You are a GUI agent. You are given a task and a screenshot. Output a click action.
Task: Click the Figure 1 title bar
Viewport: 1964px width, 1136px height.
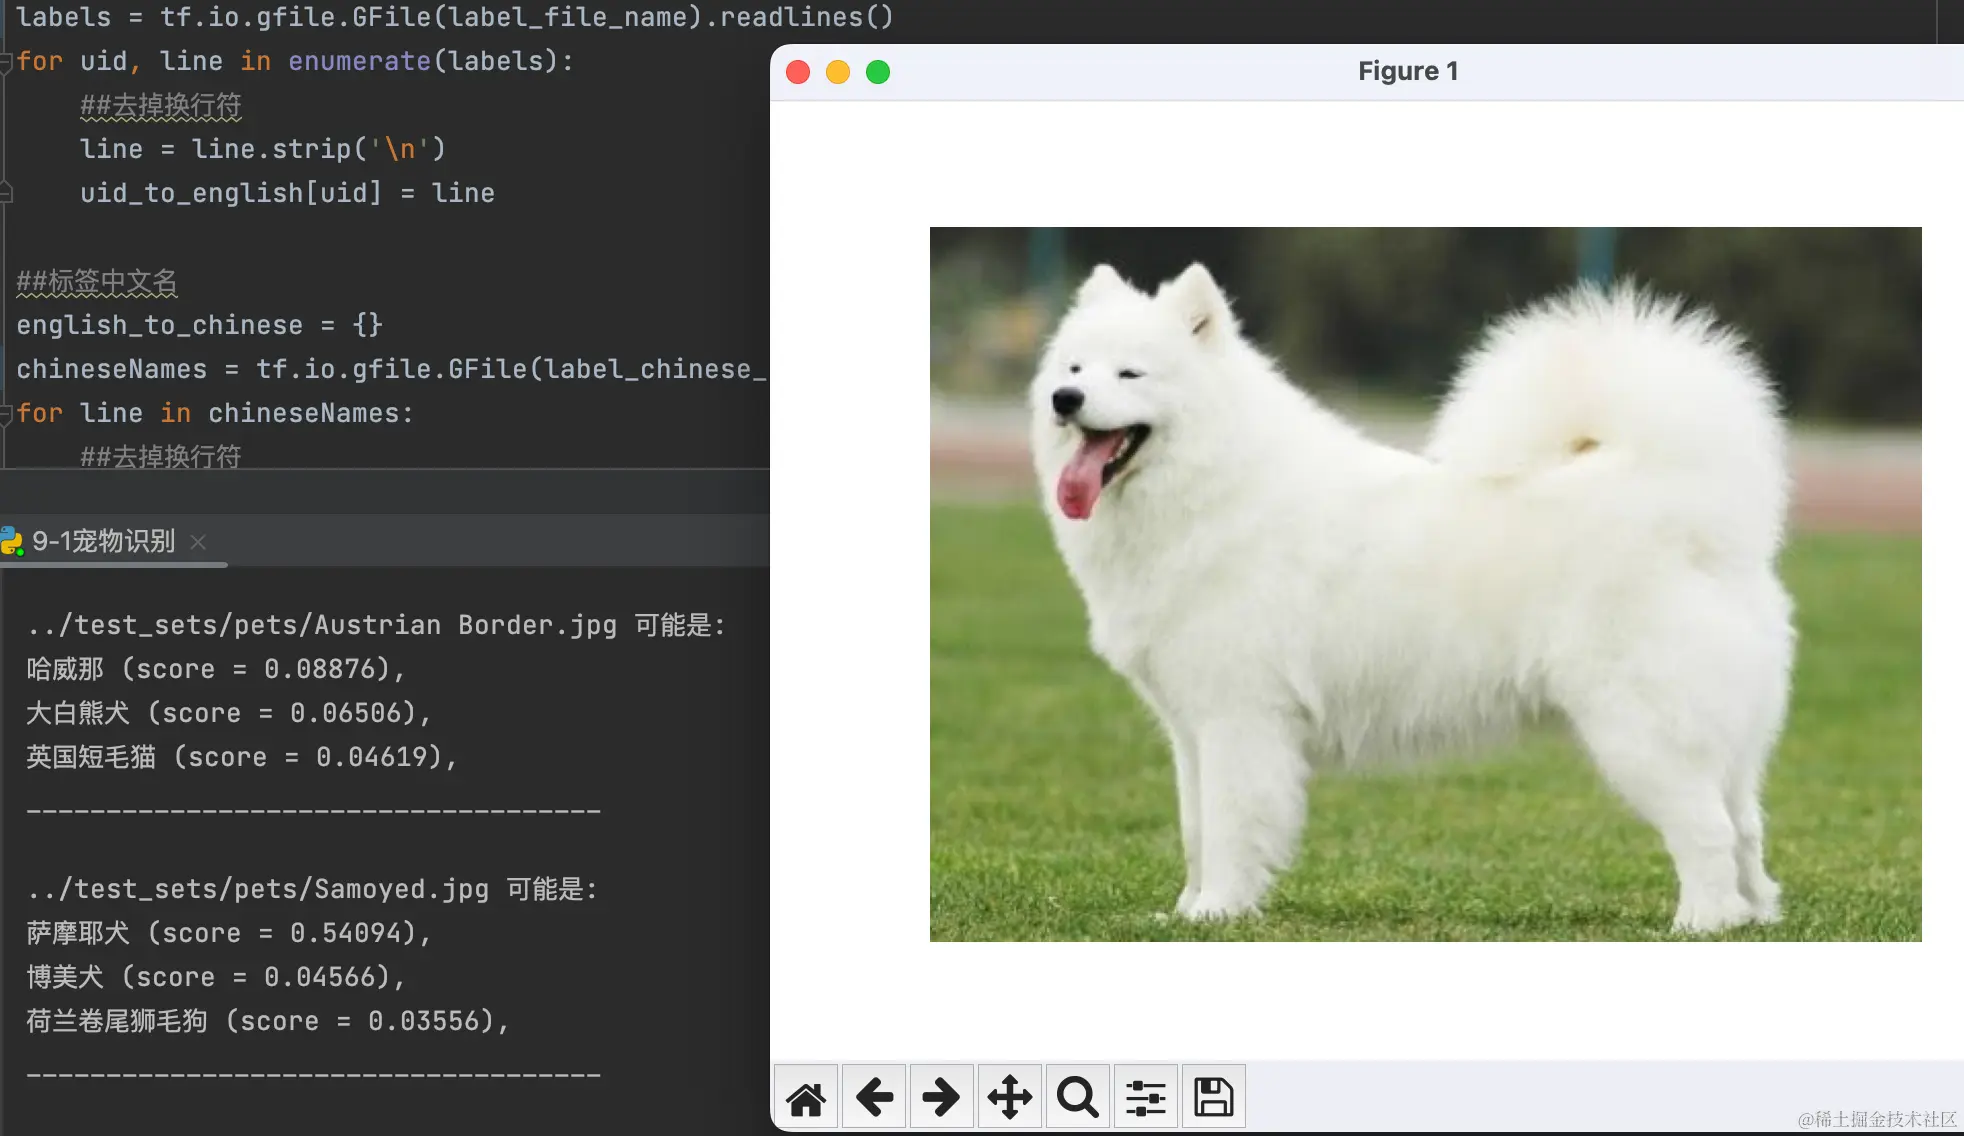(1407, 72)
